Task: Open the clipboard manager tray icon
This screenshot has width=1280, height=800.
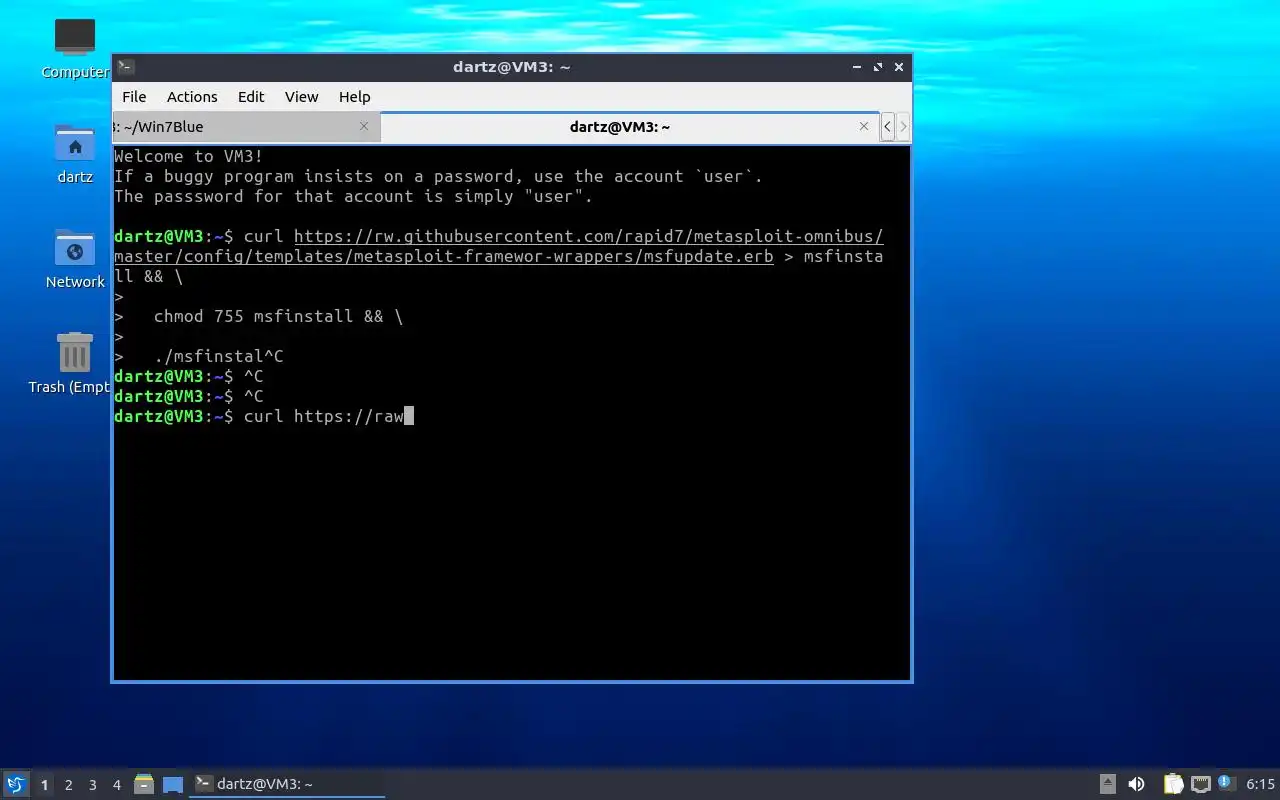Action: [1173, 784]
